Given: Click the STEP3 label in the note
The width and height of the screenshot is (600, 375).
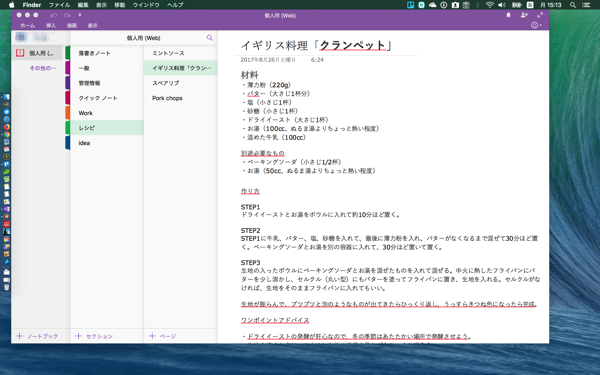Looking at the screenshot, I should pos(250,263).
